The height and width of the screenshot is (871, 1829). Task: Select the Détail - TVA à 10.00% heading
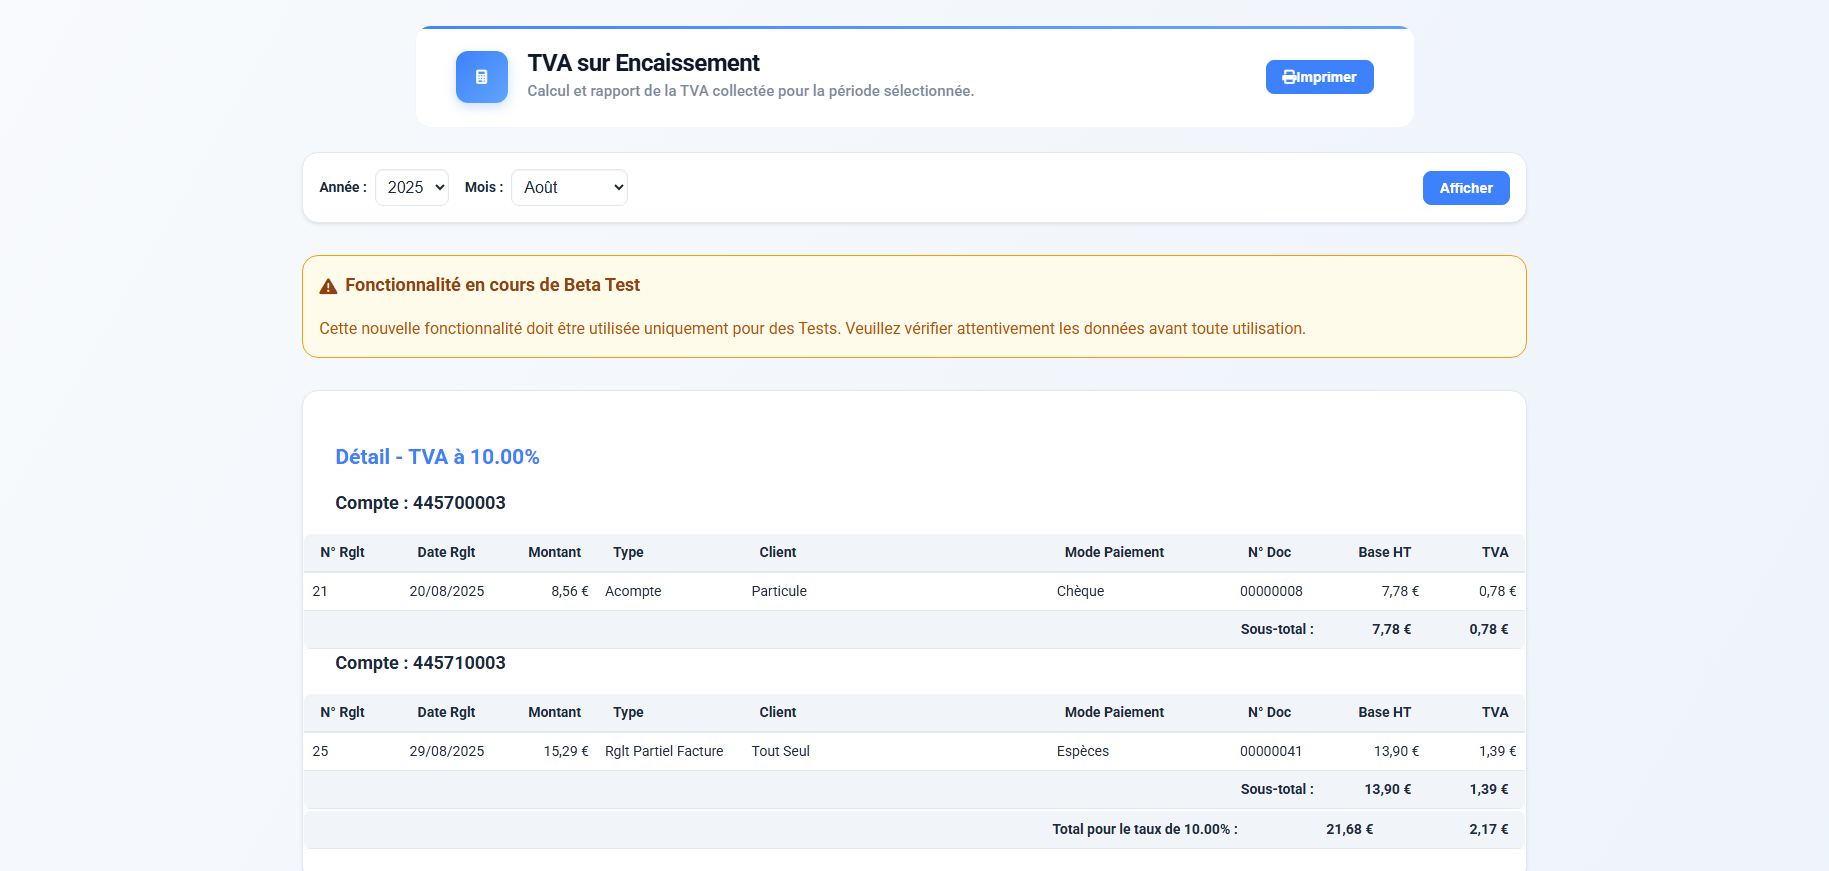(437, 457)
